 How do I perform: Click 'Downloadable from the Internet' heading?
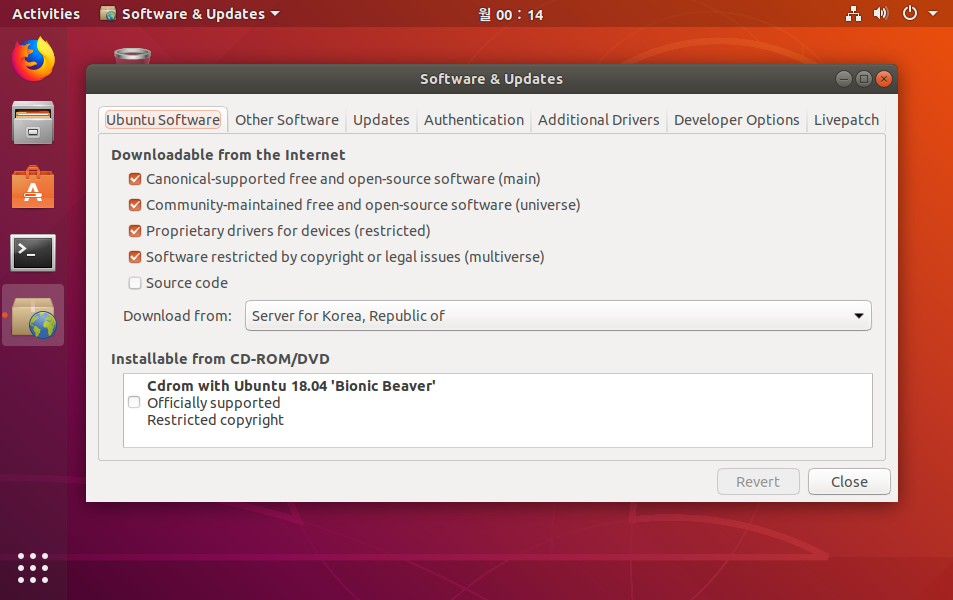228,155
